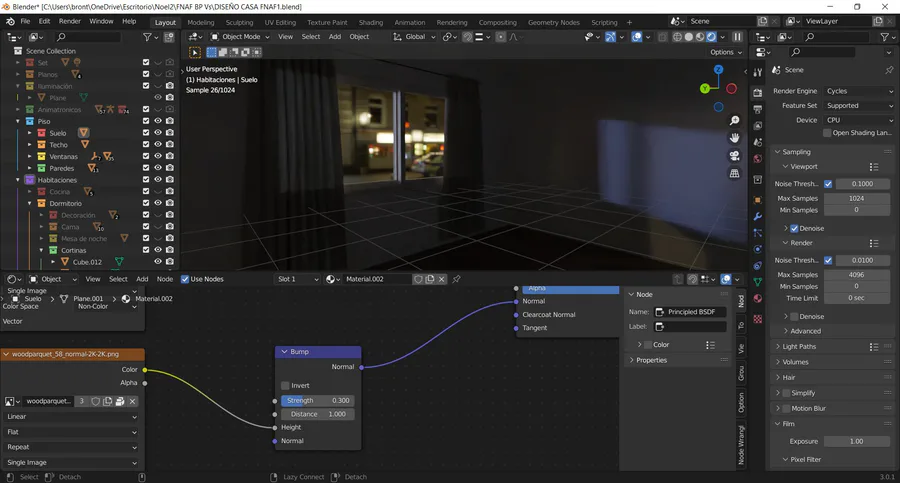The width and height of the screenshot is (900, 483).
Task: Hide the Techo collection using eye icon
Action: click(x=158, y=144)
